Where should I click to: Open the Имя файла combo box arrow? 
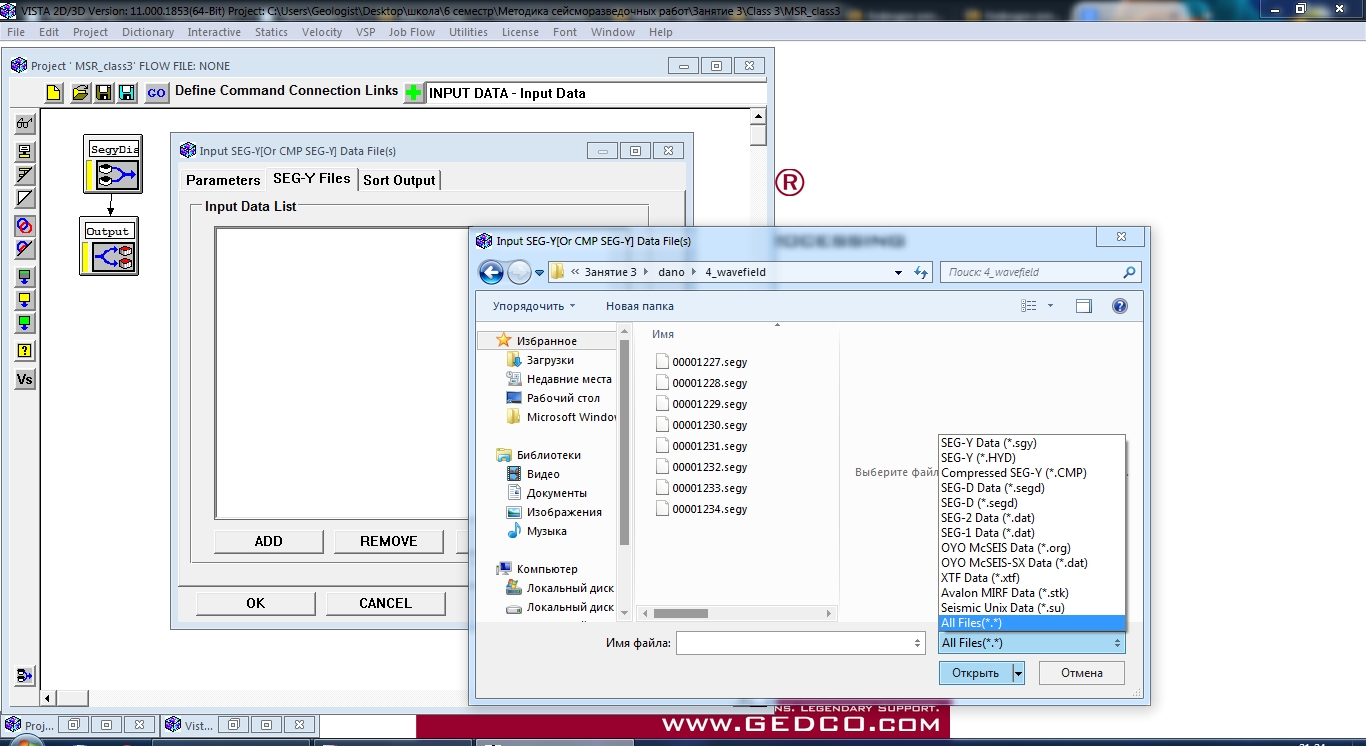tap(918, 643)
